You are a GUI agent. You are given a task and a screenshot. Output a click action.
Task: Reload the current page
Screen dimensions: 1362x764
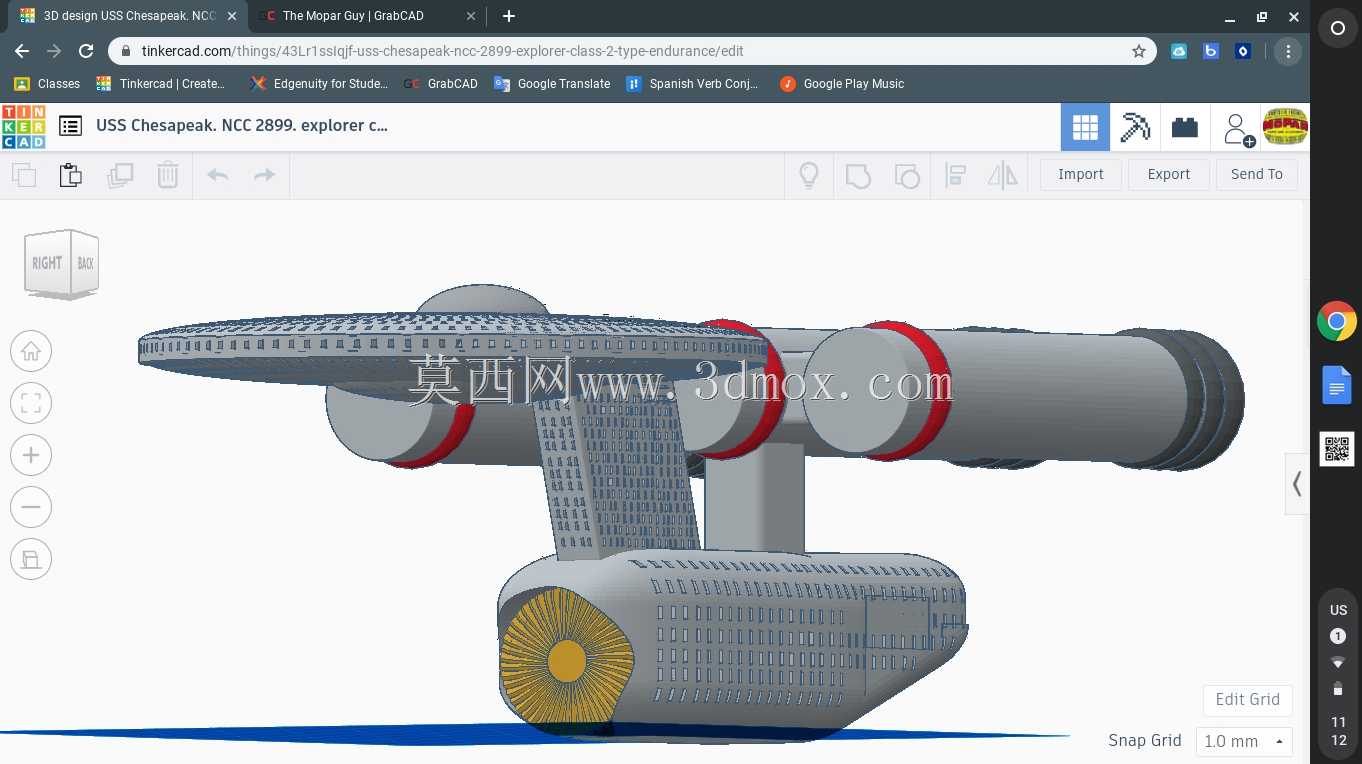[86, 51]
